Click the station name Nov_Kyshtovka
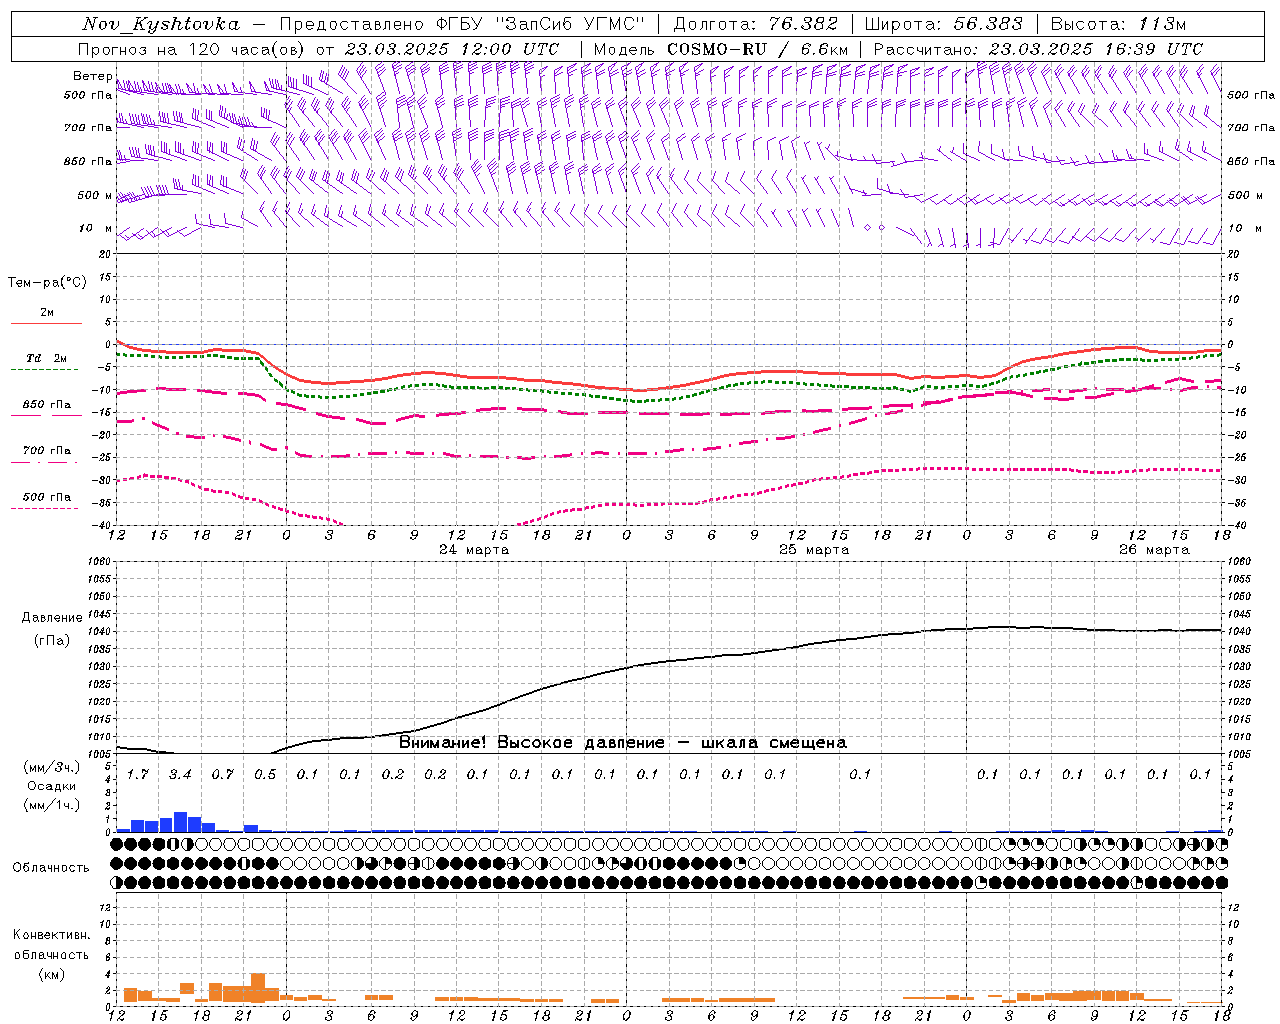The width and height of the screenshot is (1280, 1024). pyautogui.click(x=160, y=24)
